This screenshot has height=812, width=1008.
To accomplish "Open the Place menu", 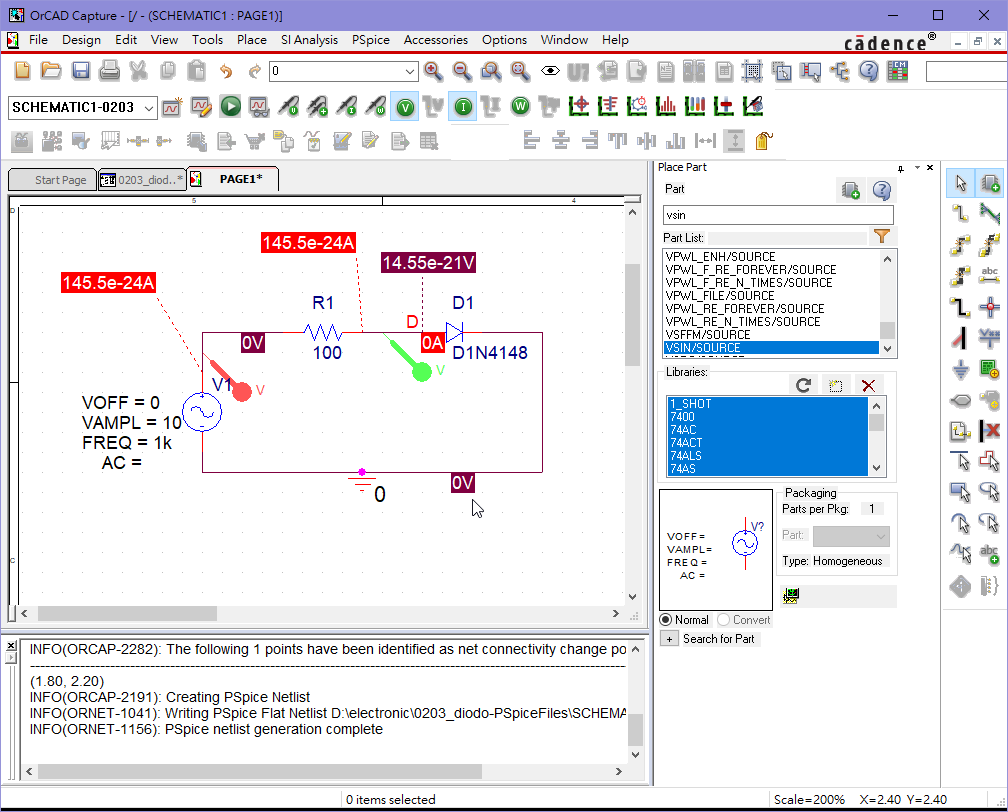I will point(252,40).
